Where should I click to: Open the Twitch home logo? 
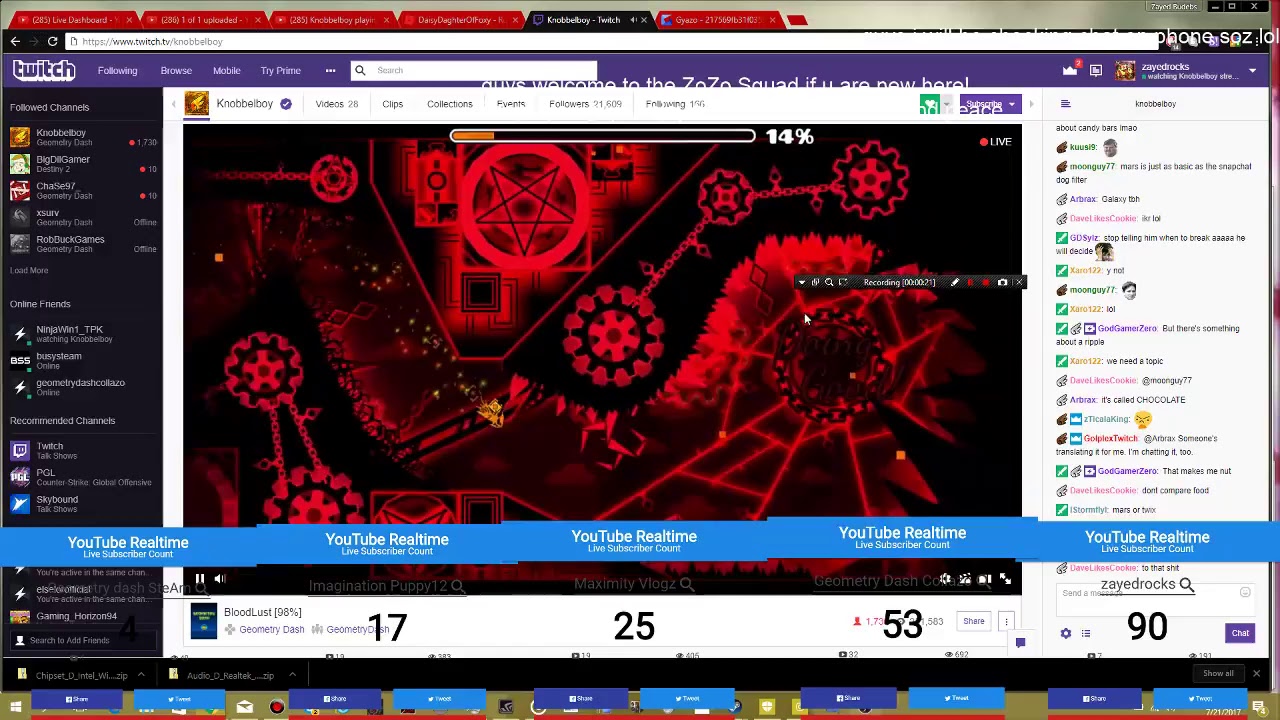click(44, 70)
